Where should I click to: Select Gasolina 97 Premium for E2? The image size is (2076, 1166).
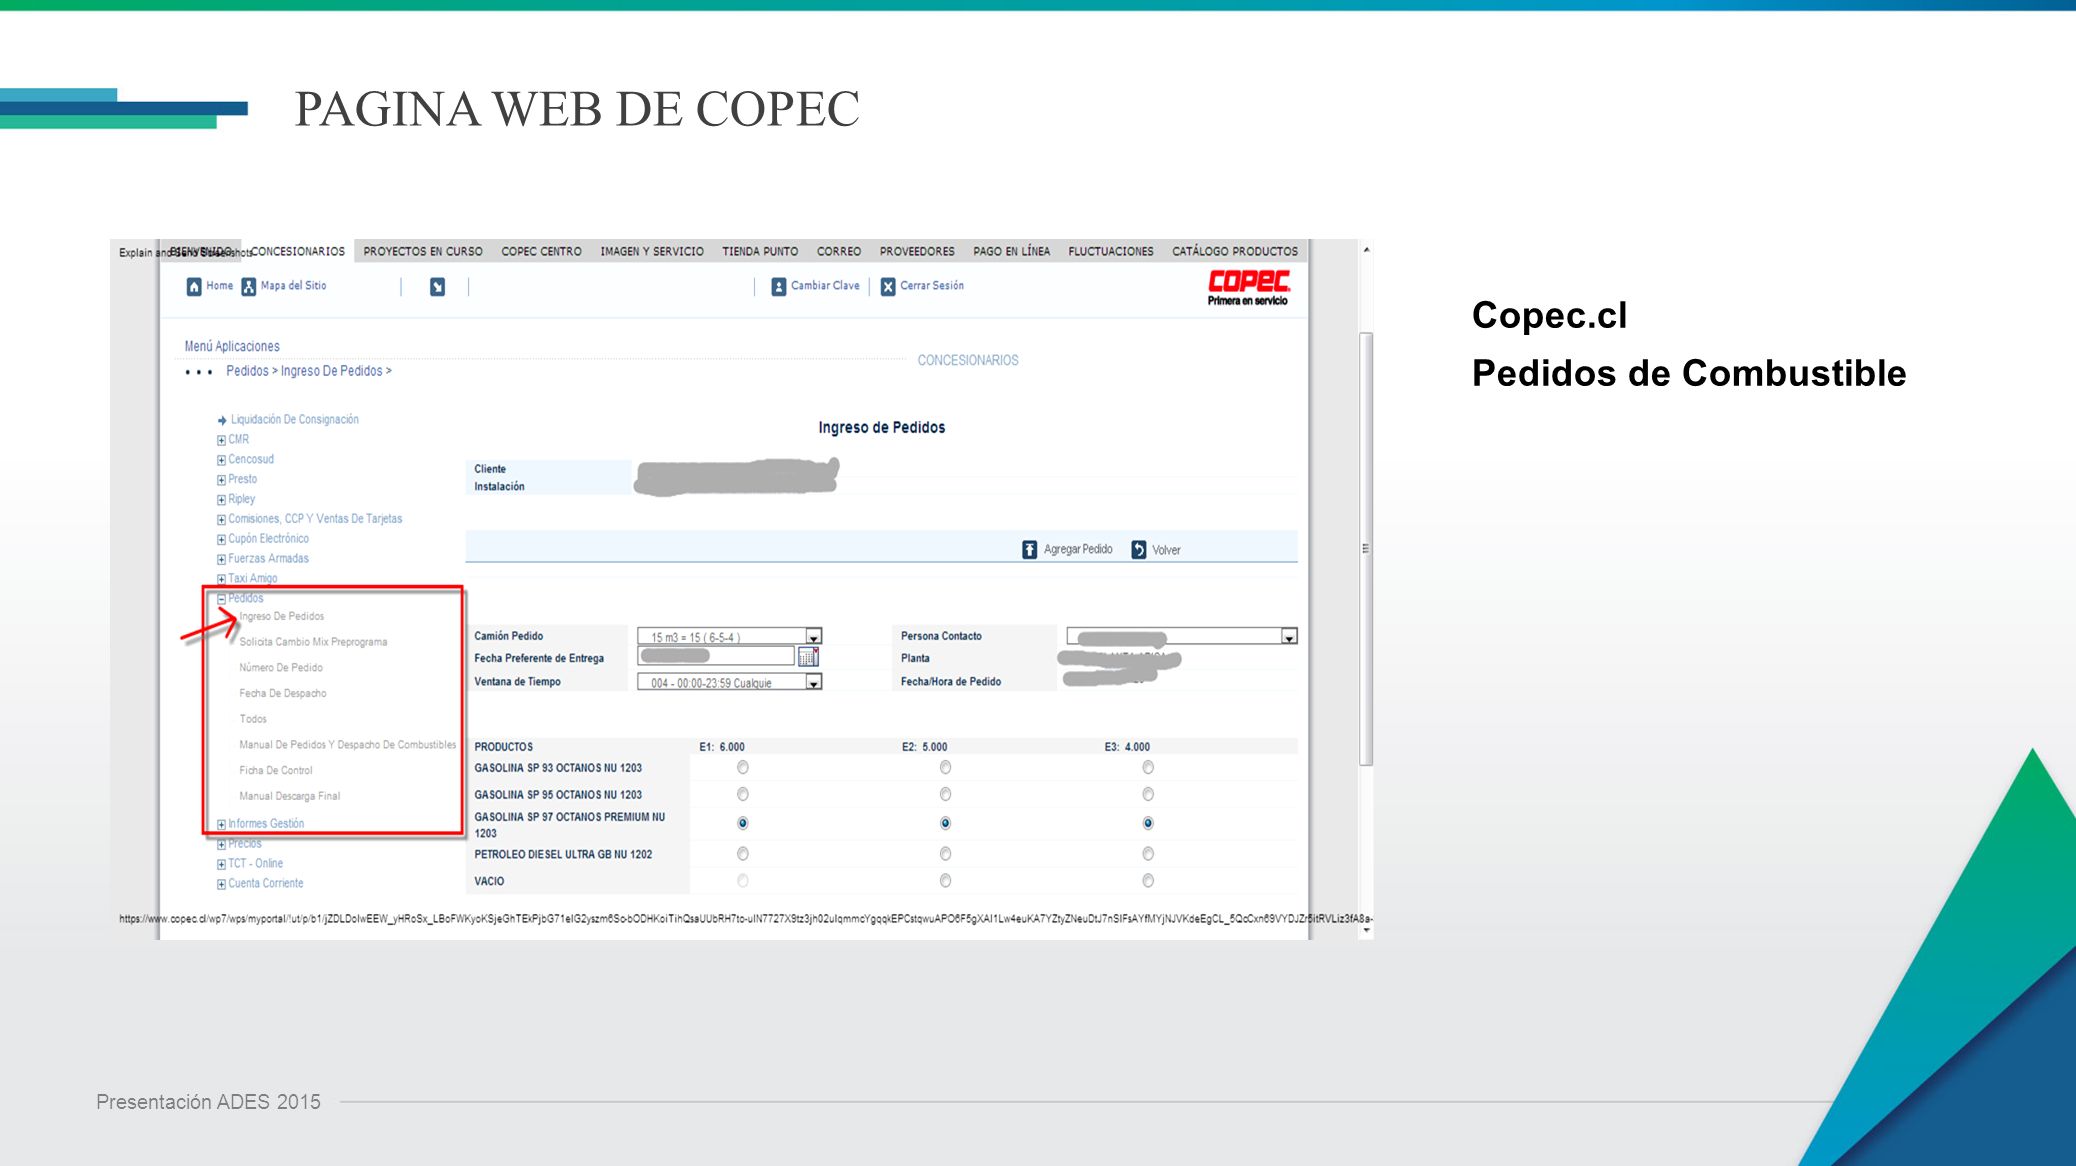pyautogui.click(x=945, y=824)
